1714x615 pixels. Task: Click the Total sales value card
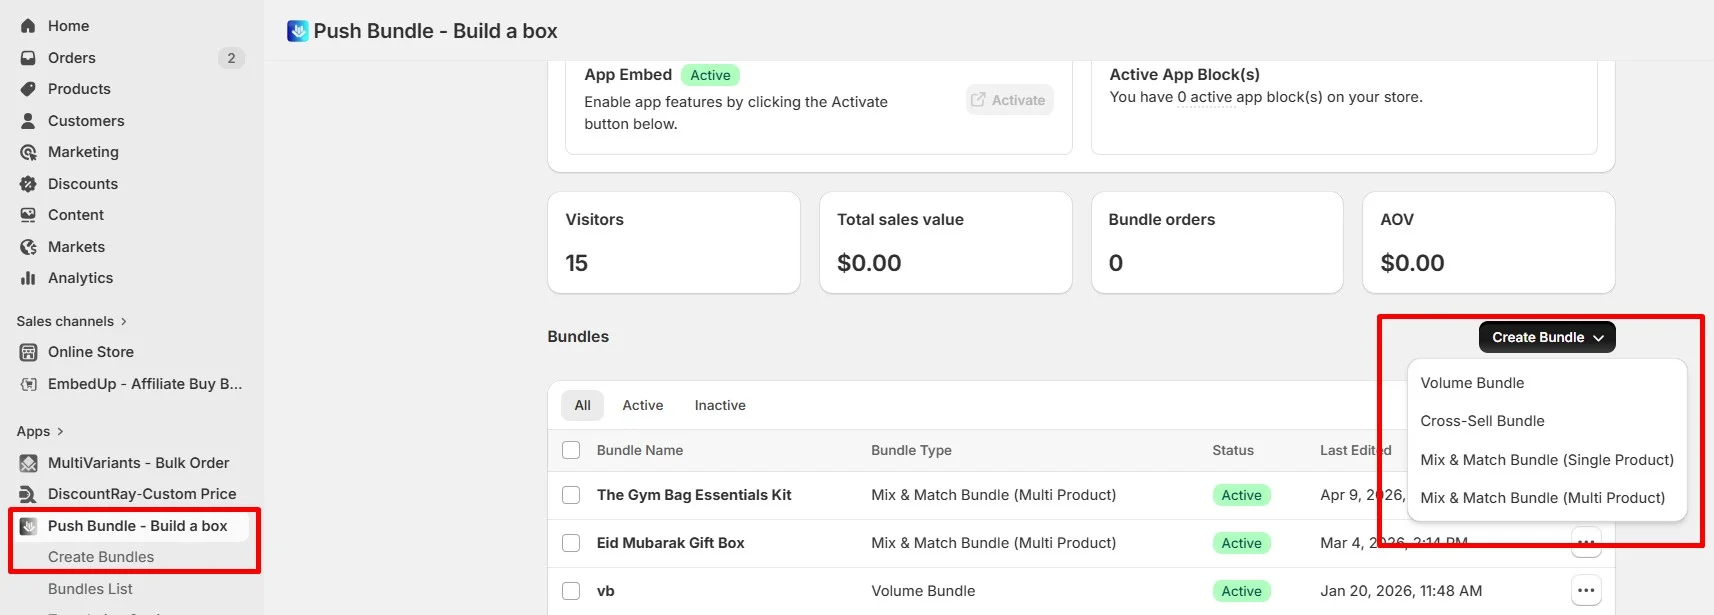pos(946,243)
